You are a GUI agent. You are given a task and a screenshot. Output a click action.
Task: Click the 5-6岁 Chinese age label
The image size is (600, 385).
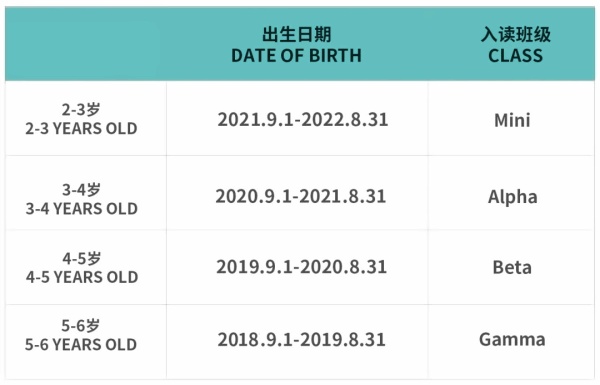click(81, 326)
